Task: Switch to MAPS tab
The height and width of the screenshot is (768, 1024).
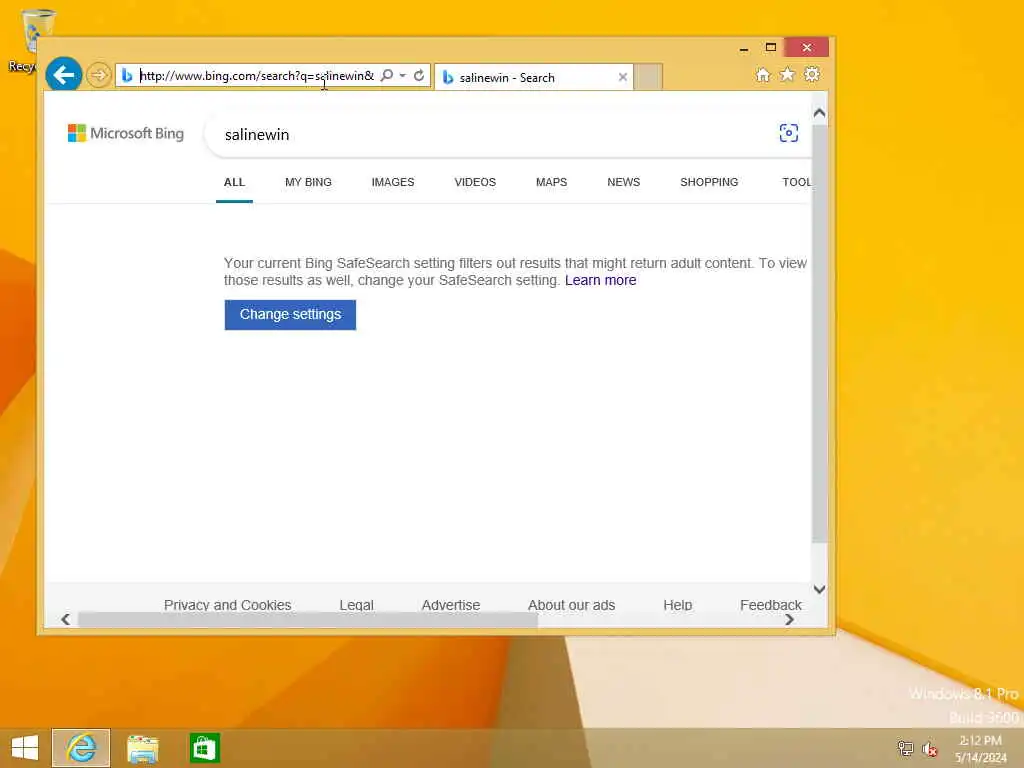Action: click(551, 182)
